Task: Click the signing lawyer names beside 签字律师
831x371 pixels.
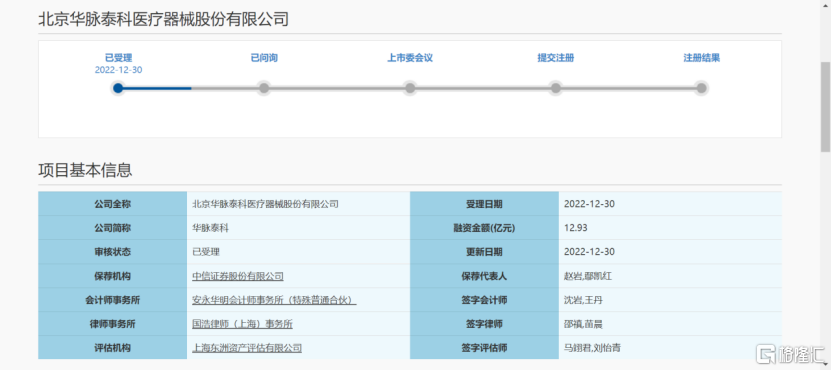Action: click(x=583, y=324)
